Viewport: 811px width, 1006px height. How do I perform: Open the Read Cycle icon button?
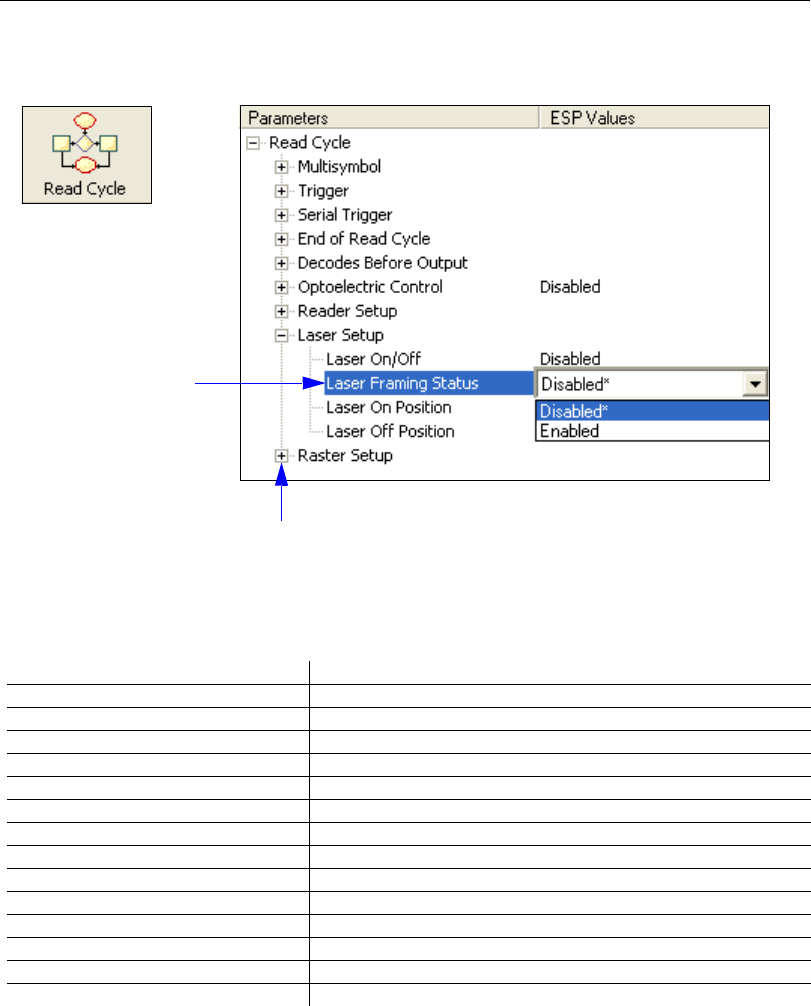click(87, 155)
